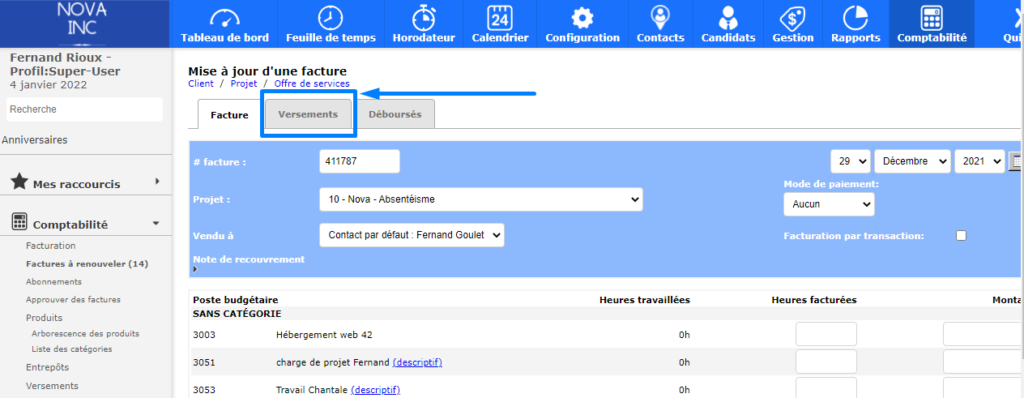
Task: Open the date picker calendar icon
Action: coord(1016,161)
